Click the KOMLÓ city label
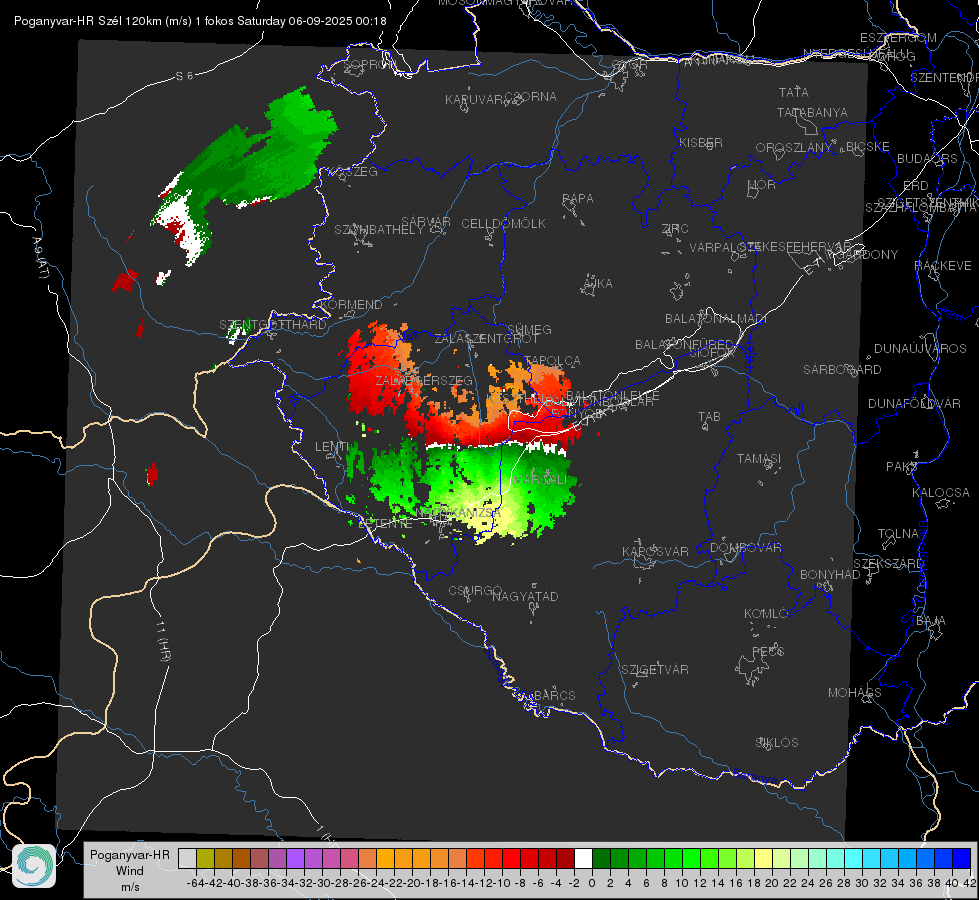Viewport: 979px width, 900px height. point(765,614)
